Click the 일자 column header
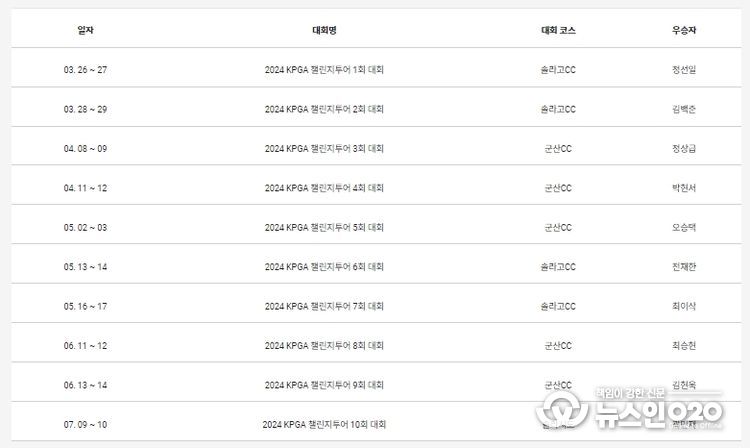Image resolution: width=750 pixels, height=448 pixels. [x=85, y=30]
